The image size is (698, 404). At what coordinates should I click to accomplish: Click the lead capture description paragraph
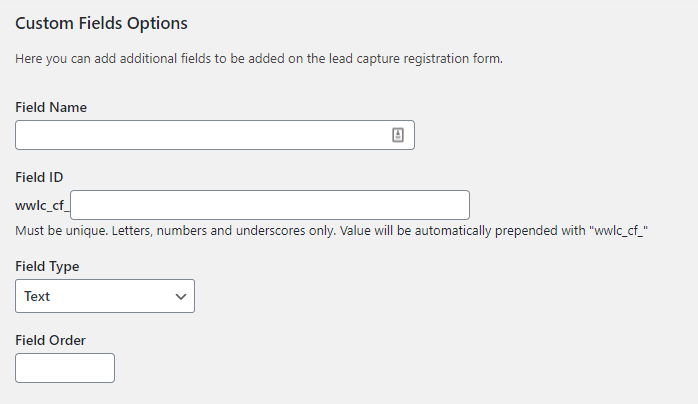(x=259, y=59)
